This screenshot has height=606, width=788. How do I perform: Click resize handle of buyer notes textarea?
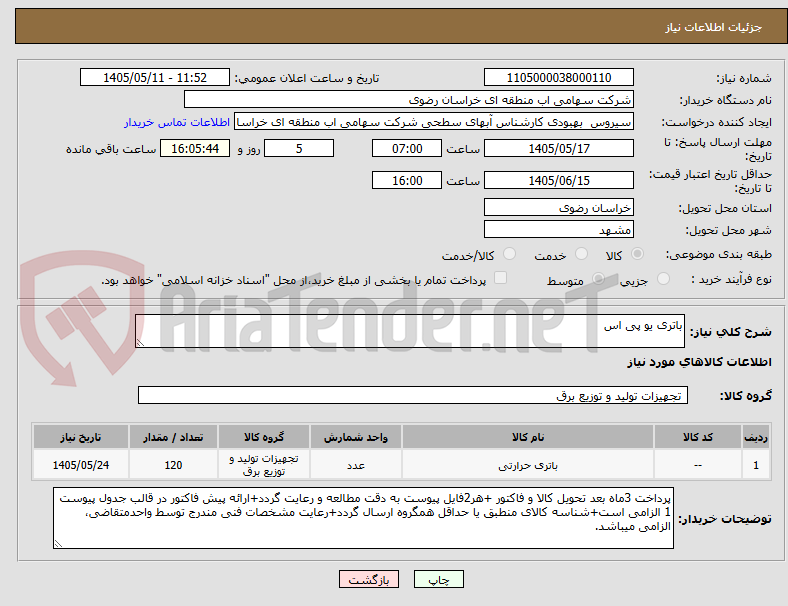pos(58,544)
